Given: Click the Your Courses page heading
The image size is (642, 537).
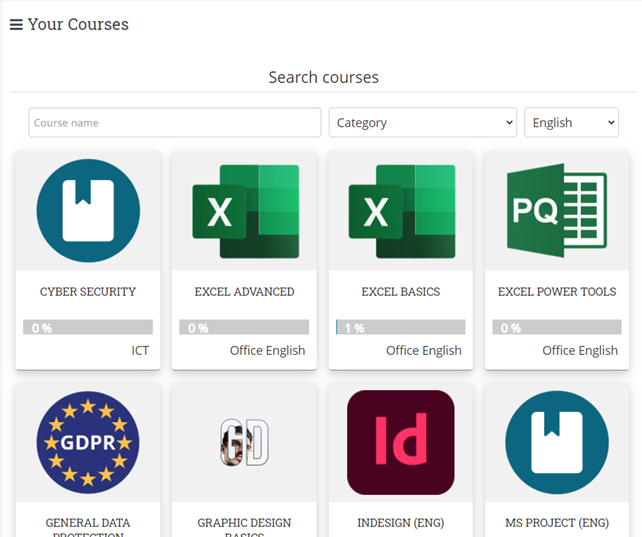Looking at the screenshot, I should tap(78, 25).
